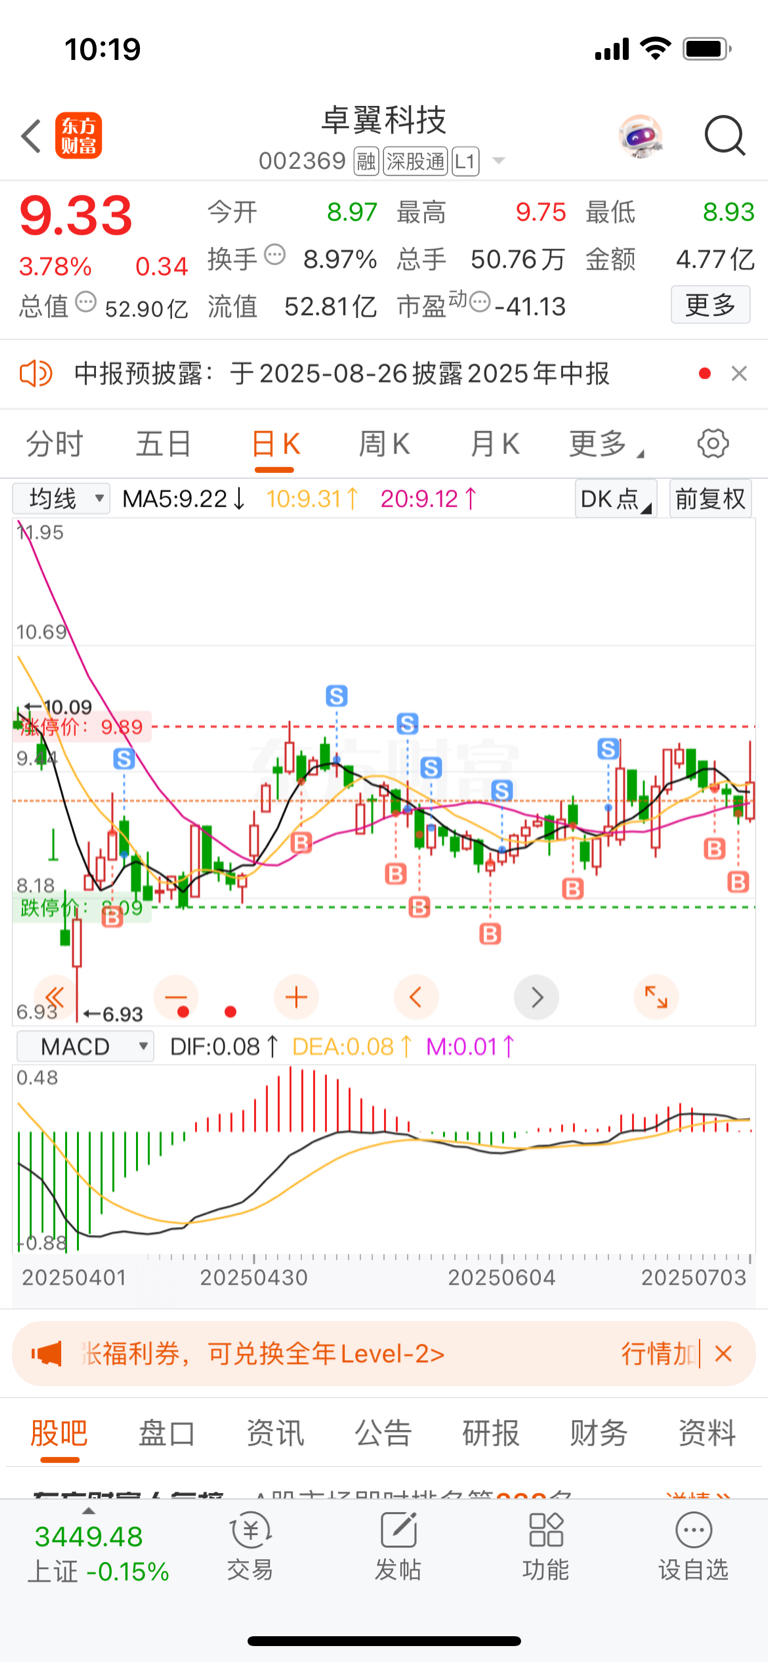
Task: Tap the topmost S sell marker
Action: click(x=336, y=696)
